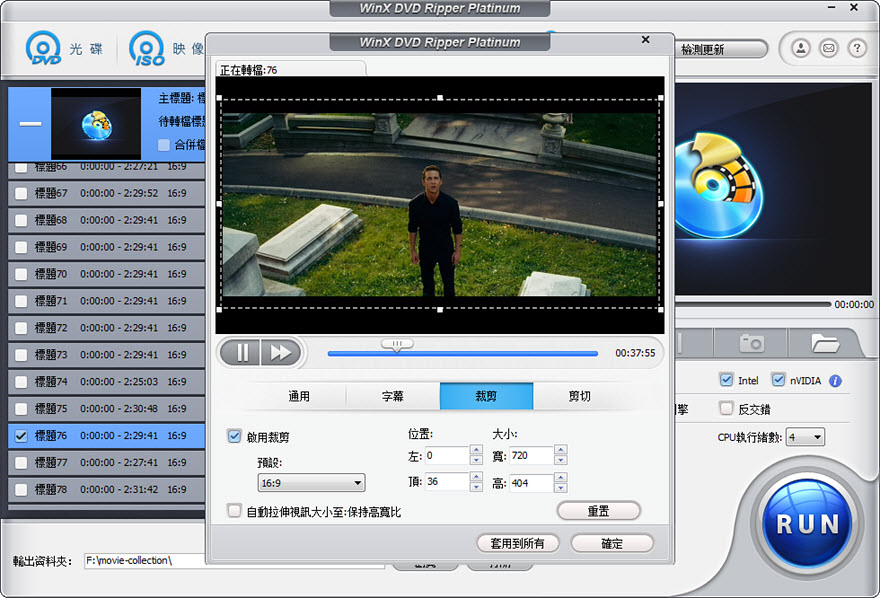Click the top position input field
This screenshot has height=598, width=880.
click(x=446, y=481)
